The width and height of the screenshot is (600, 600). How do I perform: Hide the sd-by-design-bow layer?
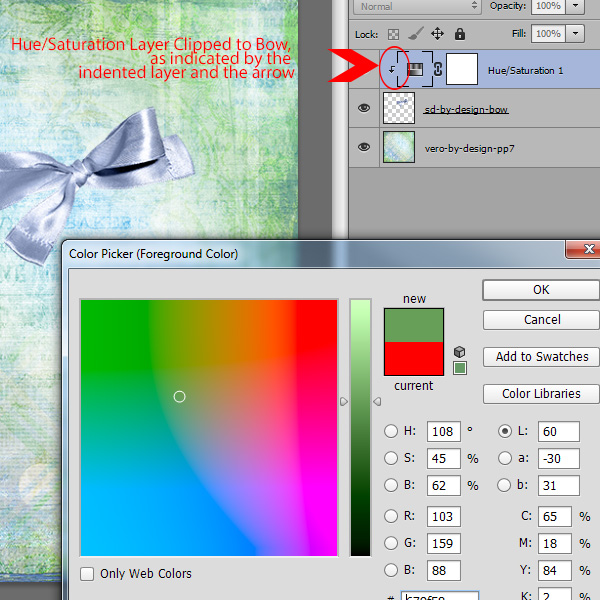(364, 108)
